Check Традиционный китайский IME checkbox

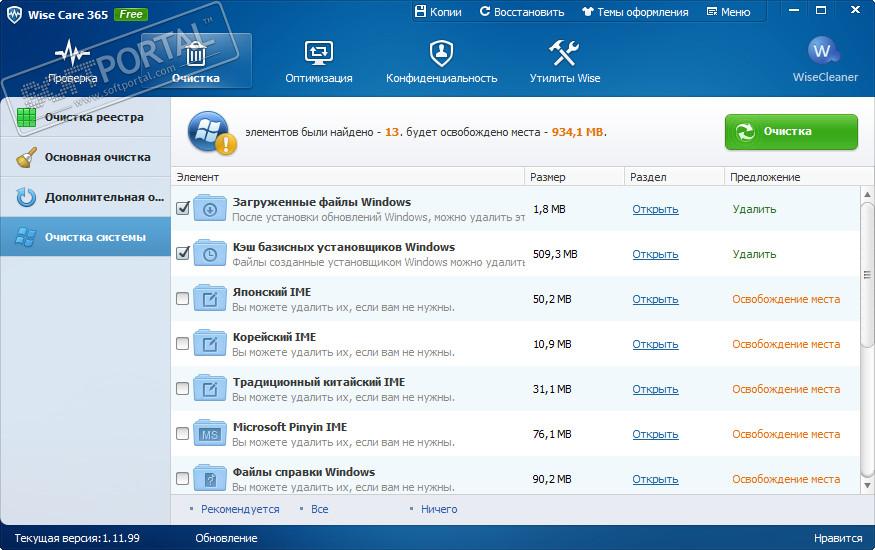182,388
